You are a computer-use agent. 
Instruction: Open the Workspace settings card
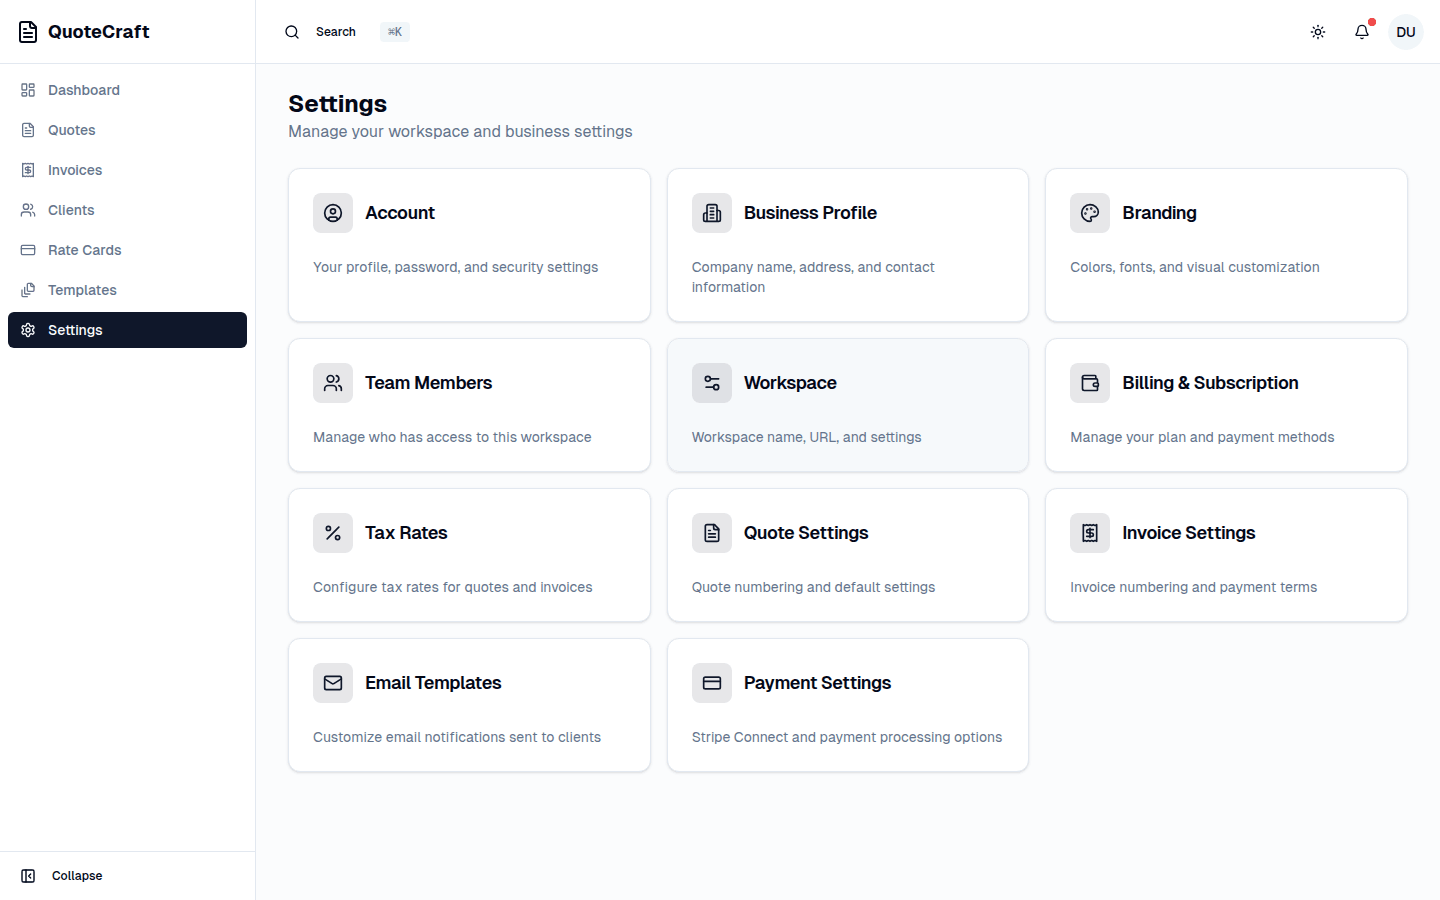847,405
